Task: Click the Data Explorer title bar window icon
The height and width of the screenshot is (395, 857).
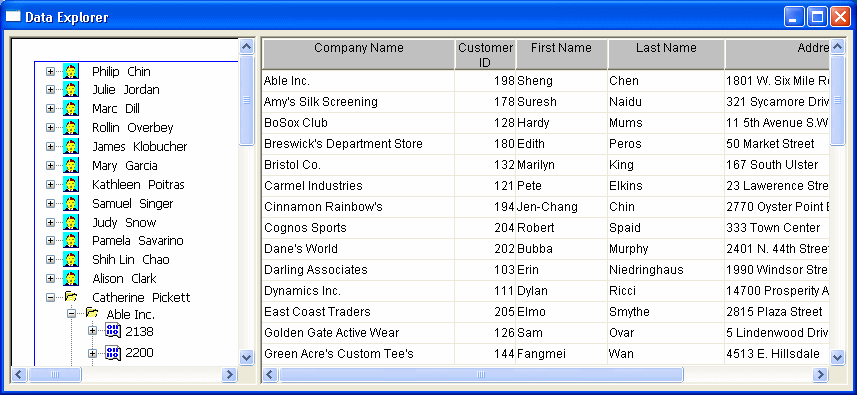Action: point(13,17)
